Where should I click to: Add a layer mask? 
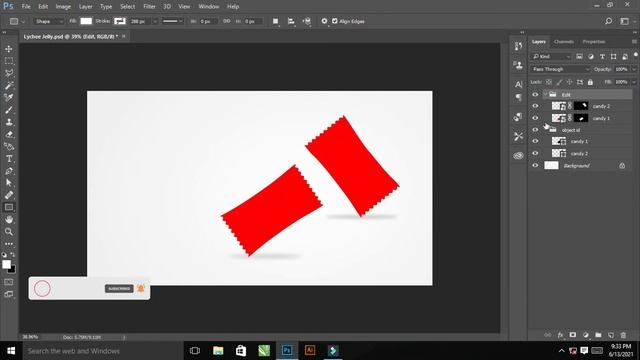573,335
